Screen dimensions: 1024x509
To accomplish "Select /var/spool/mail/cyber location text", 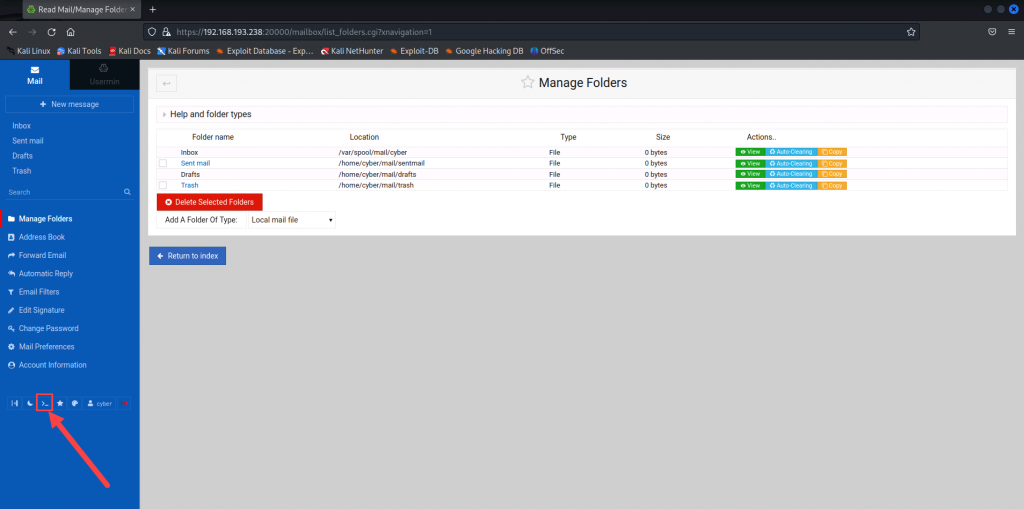I will point(373,152).
